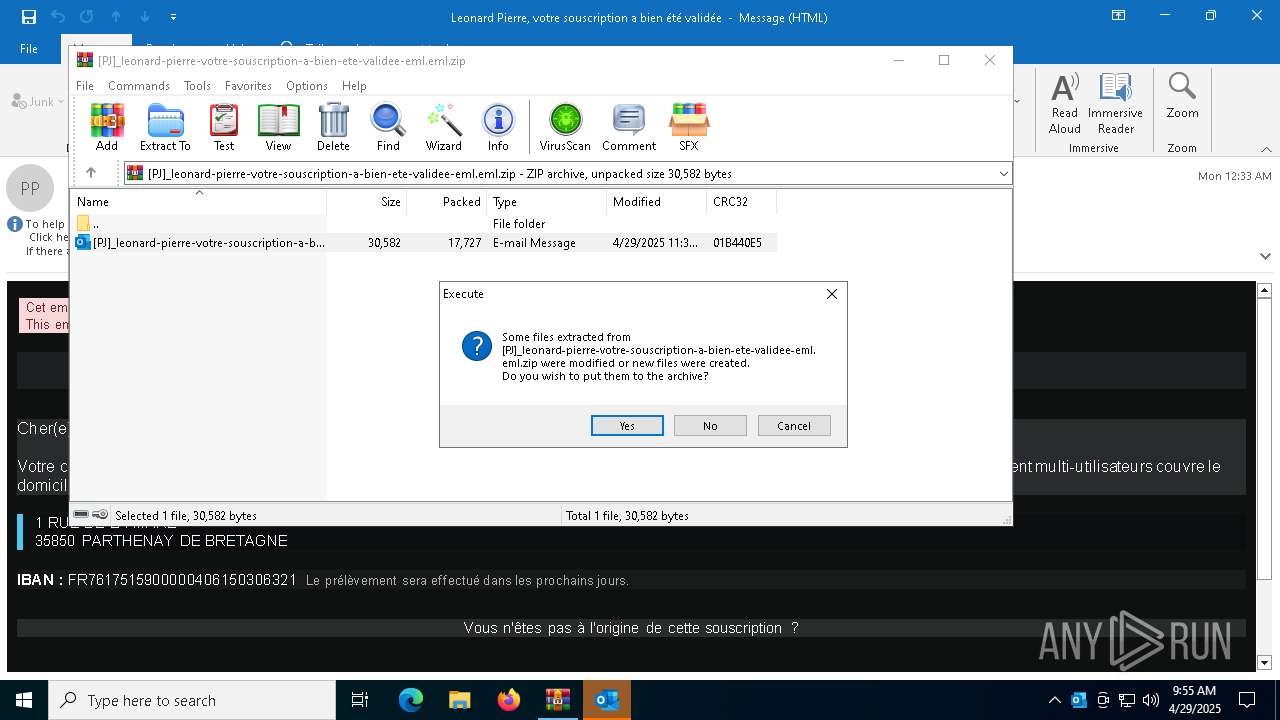This screenshot has width=1280, height=720.
Task: Select the parent folder '..' row
Action: click(423, 223)
